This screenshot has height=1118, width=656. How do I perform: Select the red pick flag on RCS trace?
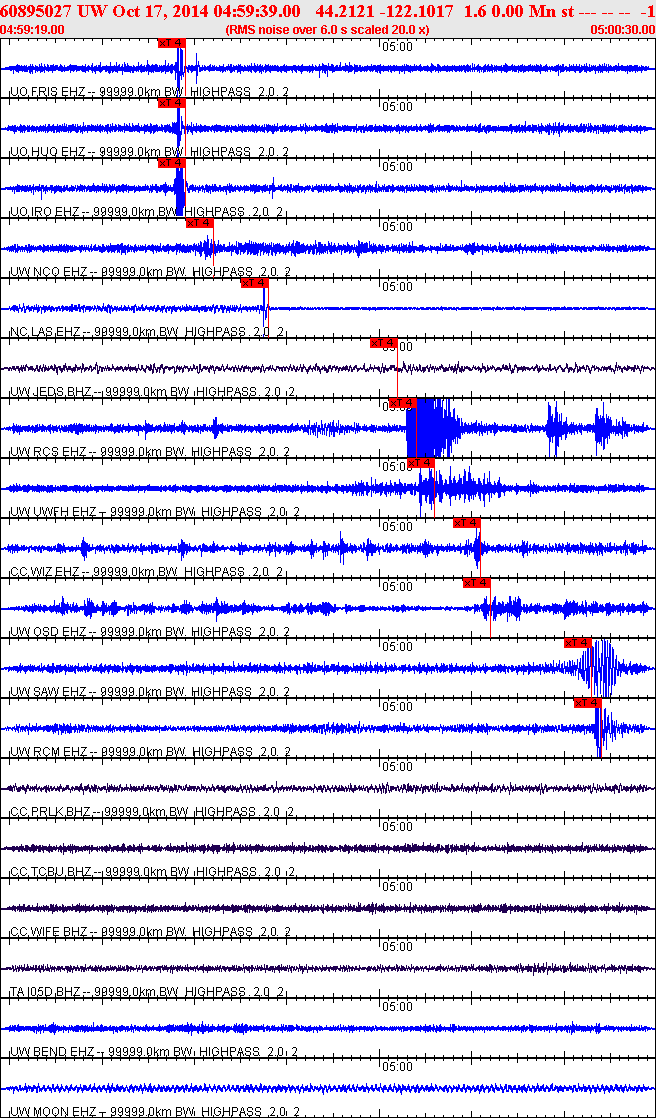[x=402, y=403]
